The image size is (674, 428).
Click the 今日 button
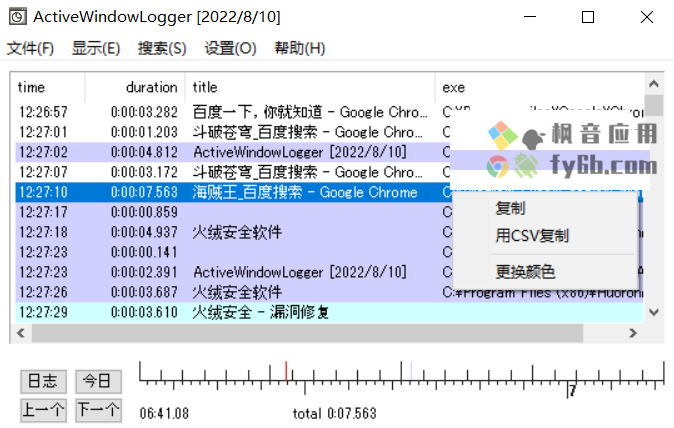click(x=98, y=381)
